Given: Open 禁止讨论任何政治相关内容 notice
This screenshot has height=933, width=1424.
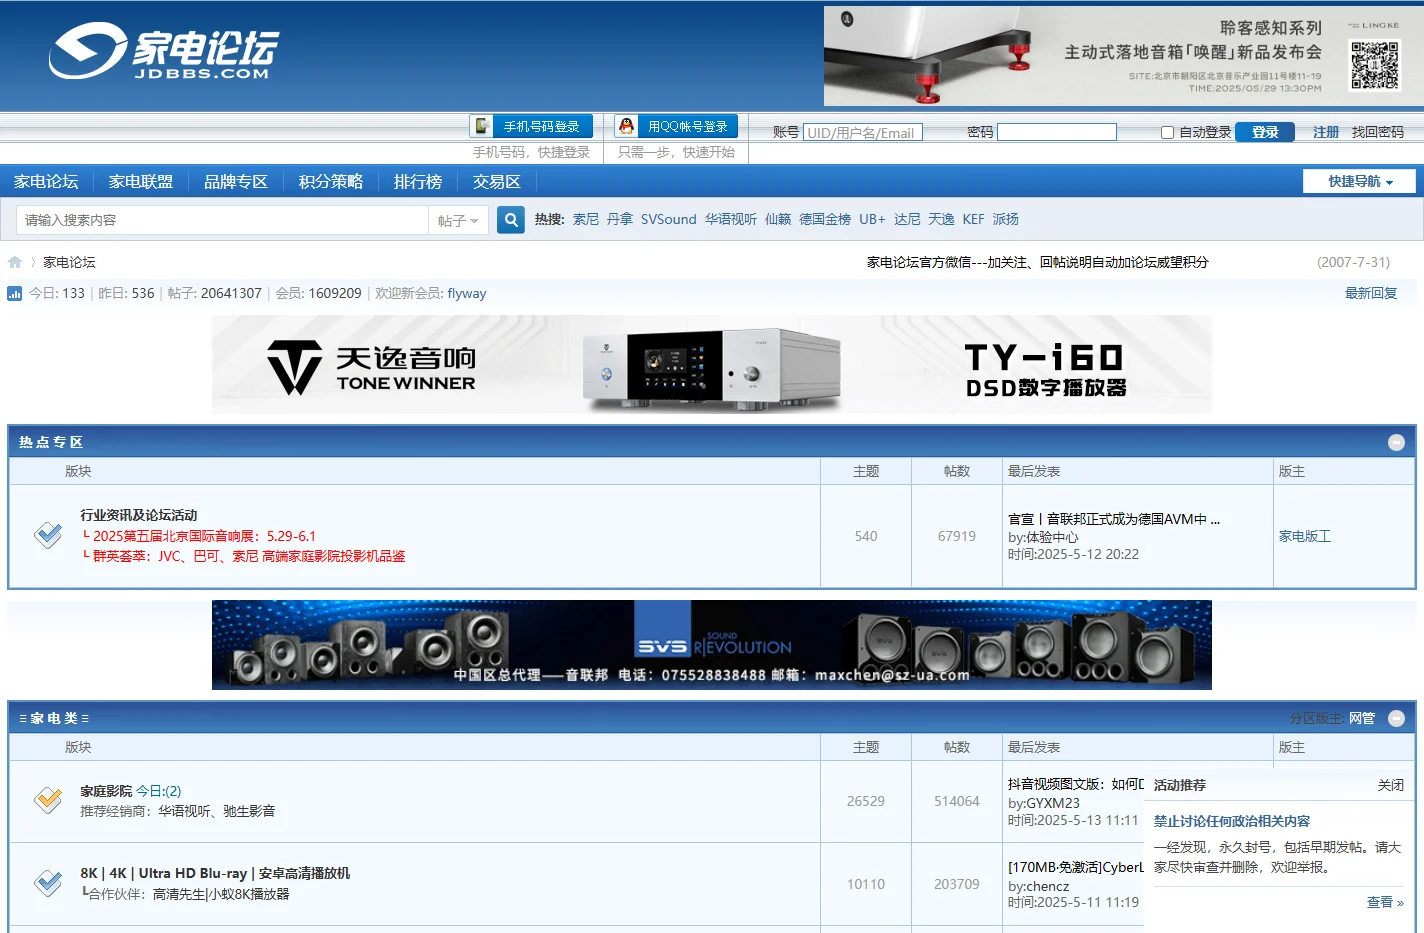Looking at the screenshot, I should pyautogui.click(x=1232, y=821).
